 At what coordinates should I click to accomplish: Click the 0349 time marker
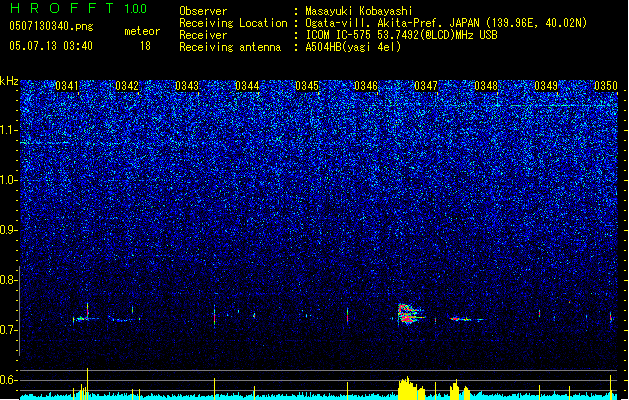(546, 86)
